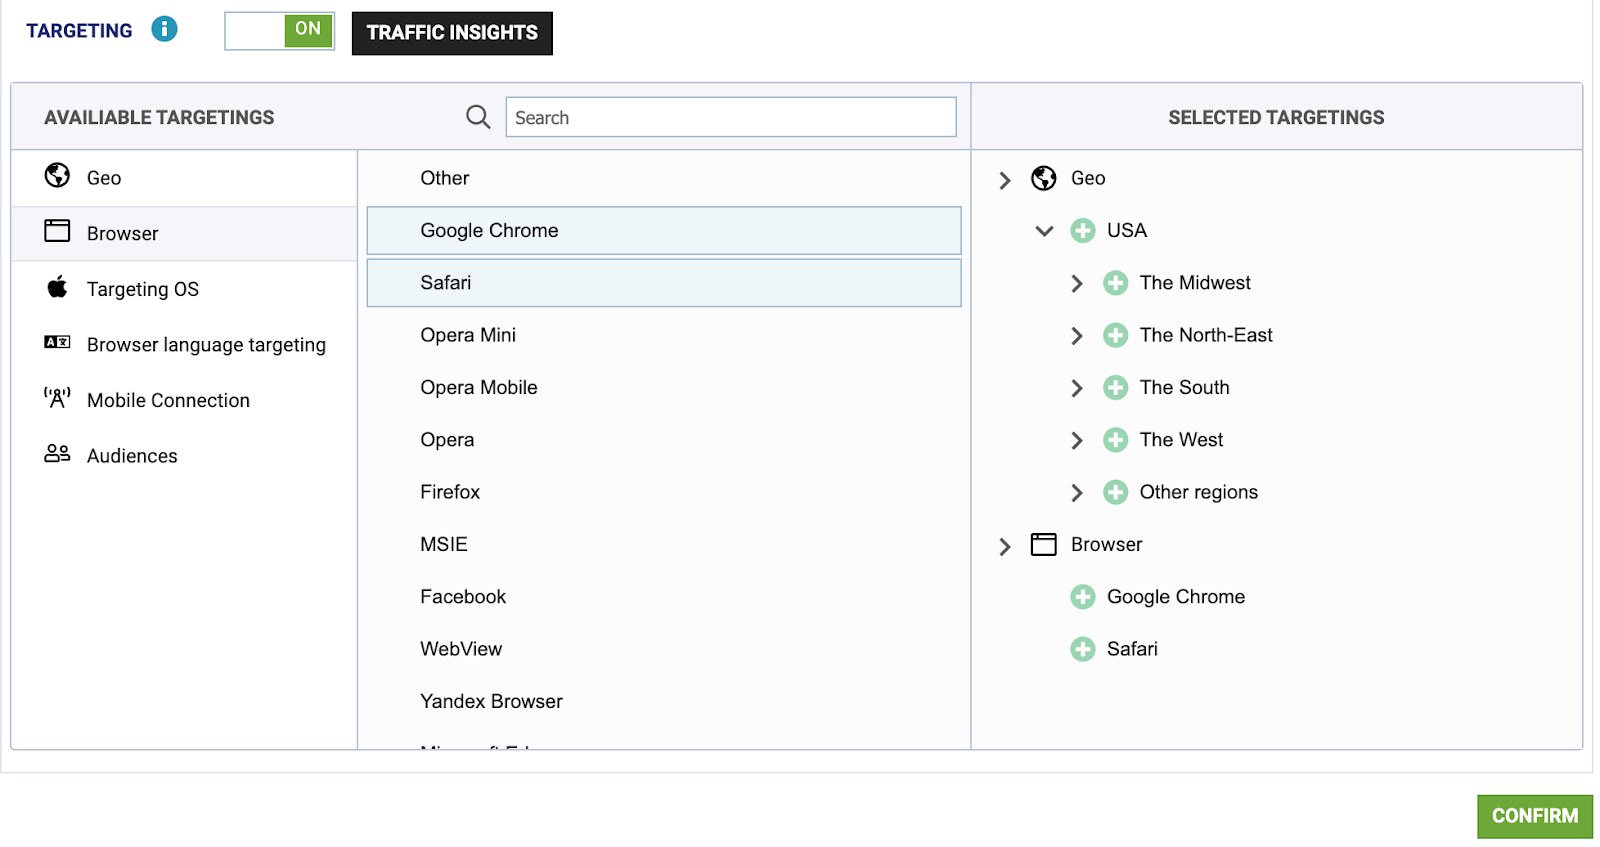Image resolution: width=1600 pixels, height=847 pixels.
Task: Click the search magnifier icon
Action: click(478, 117)
